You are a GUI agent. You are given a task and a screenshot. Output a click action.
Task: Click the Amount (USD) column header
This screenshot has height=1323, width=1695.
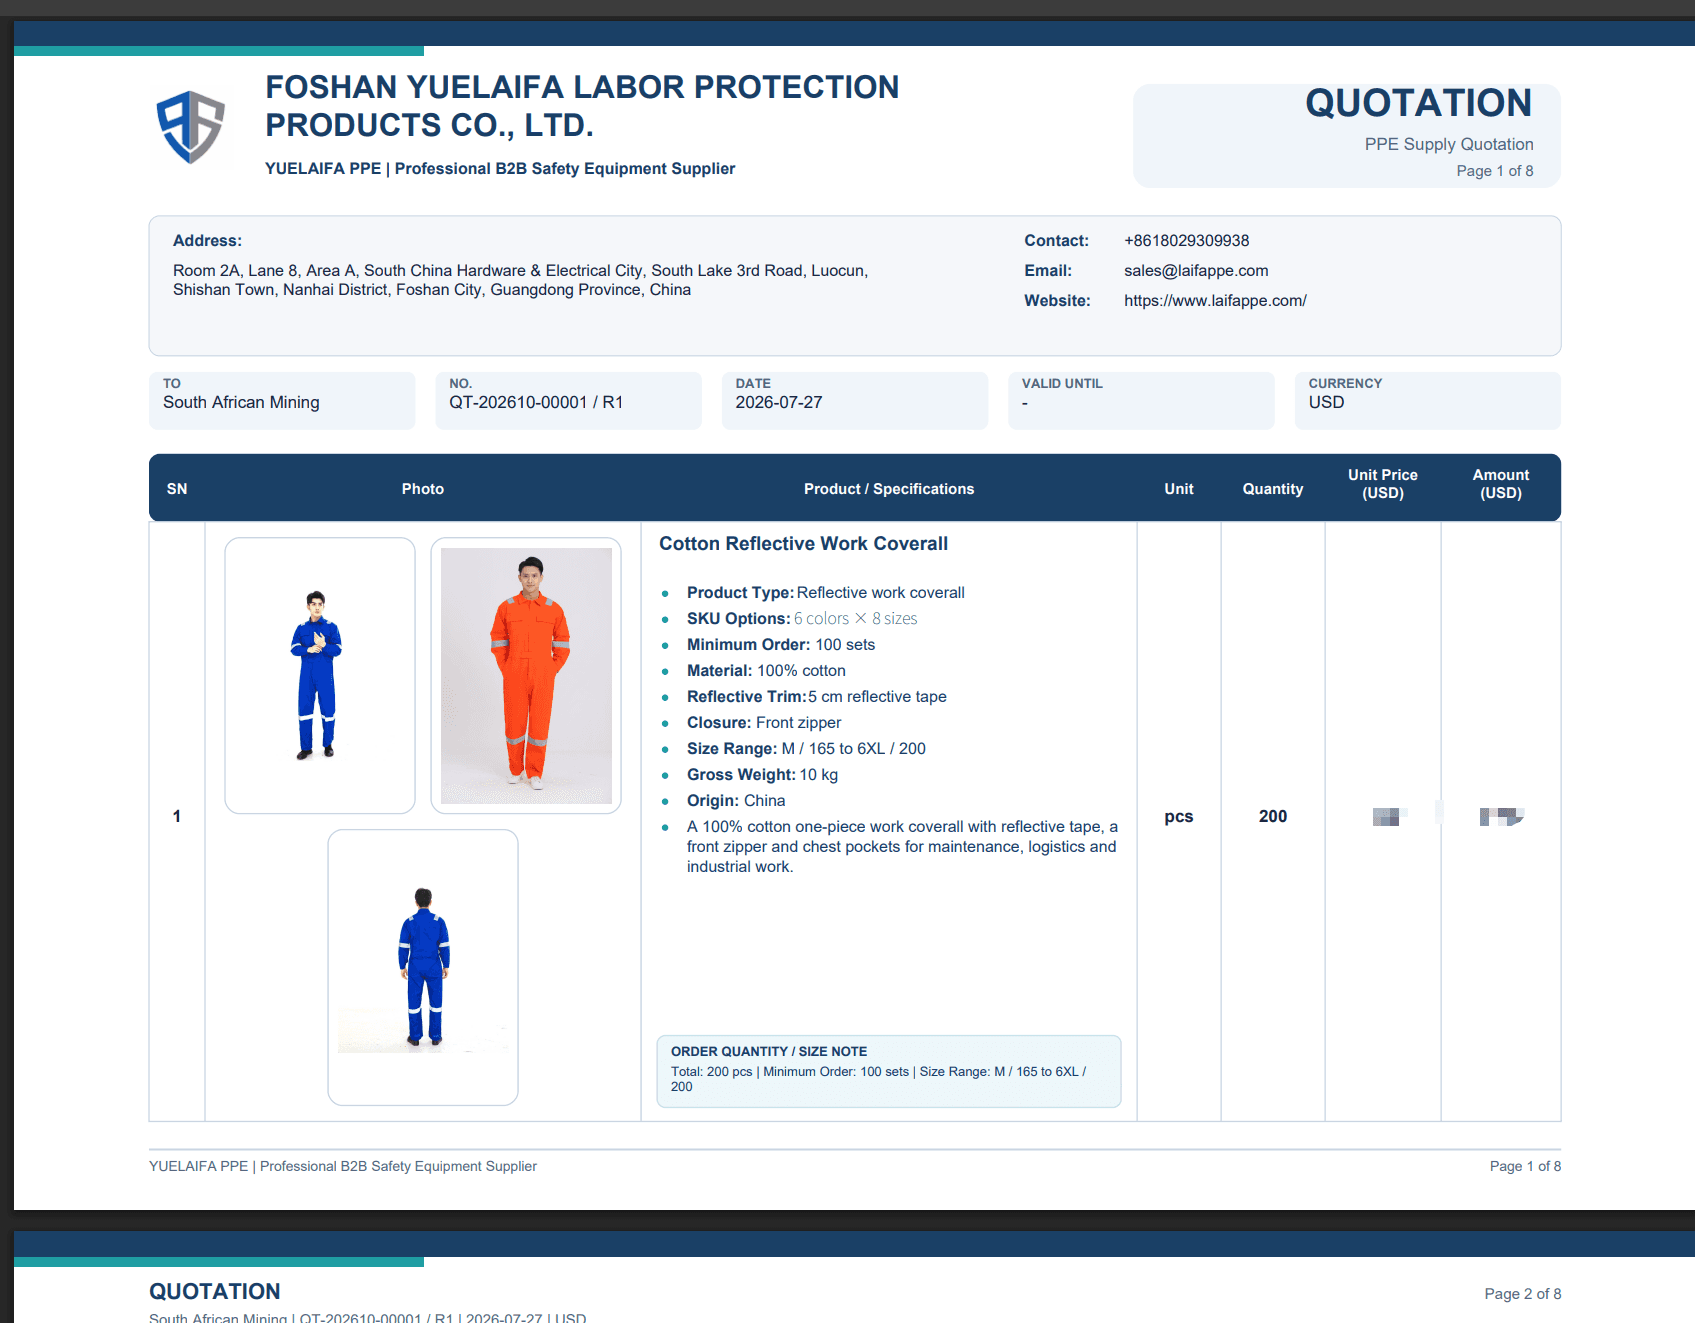1501,484
